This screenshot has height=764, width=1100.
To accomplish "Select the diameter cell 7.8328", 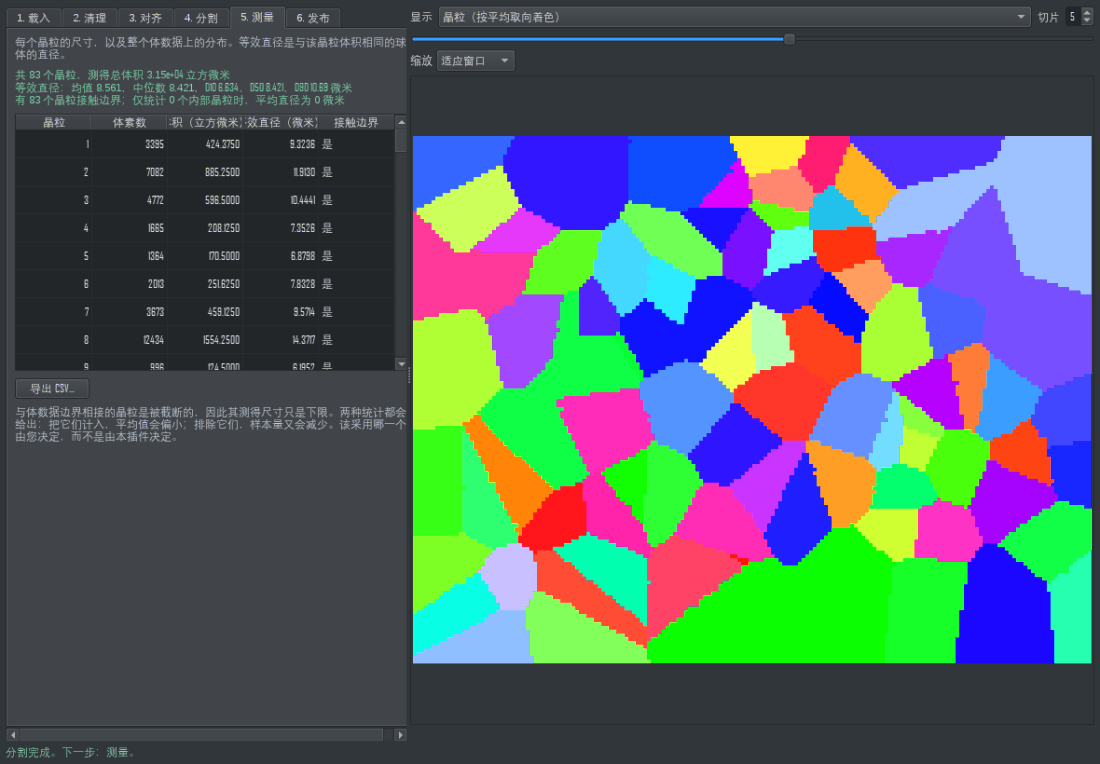I will click(x=281, y=284).
